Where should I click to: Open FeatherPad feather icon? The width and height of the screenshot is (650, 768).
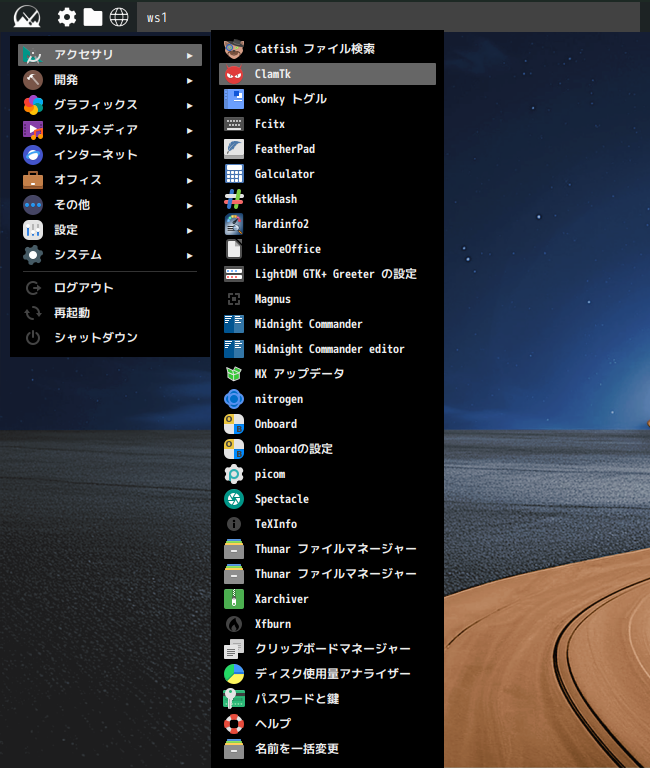pos(234,149)
